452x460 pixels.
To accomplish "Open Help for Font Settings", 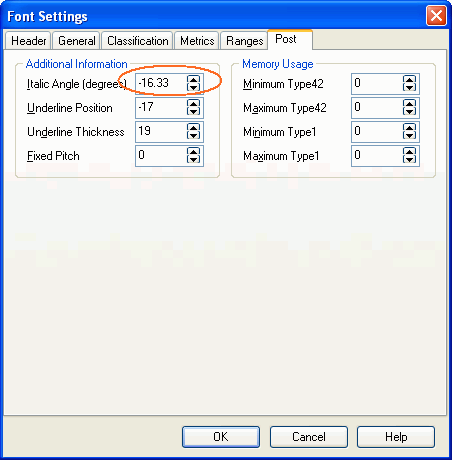I will pyautogui.click(x=396, y=437).
